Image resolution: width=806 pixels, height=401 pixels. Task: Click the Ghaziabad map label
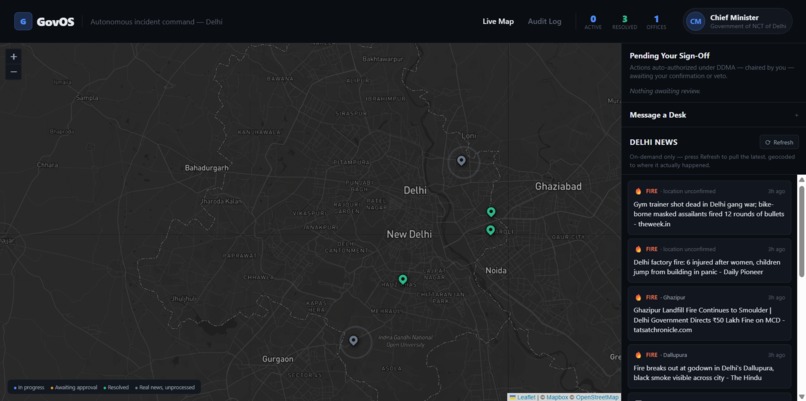[558, 186]
